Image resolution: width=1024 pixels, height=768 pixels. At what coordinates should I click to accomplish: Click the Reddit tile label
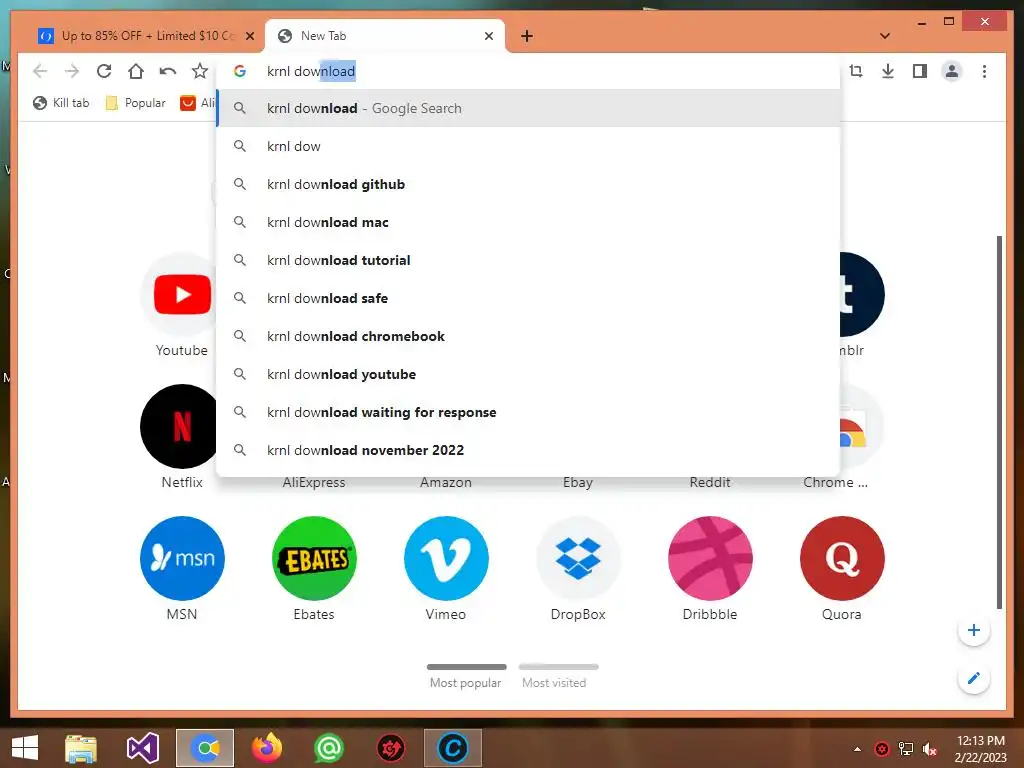click(710, 483)
